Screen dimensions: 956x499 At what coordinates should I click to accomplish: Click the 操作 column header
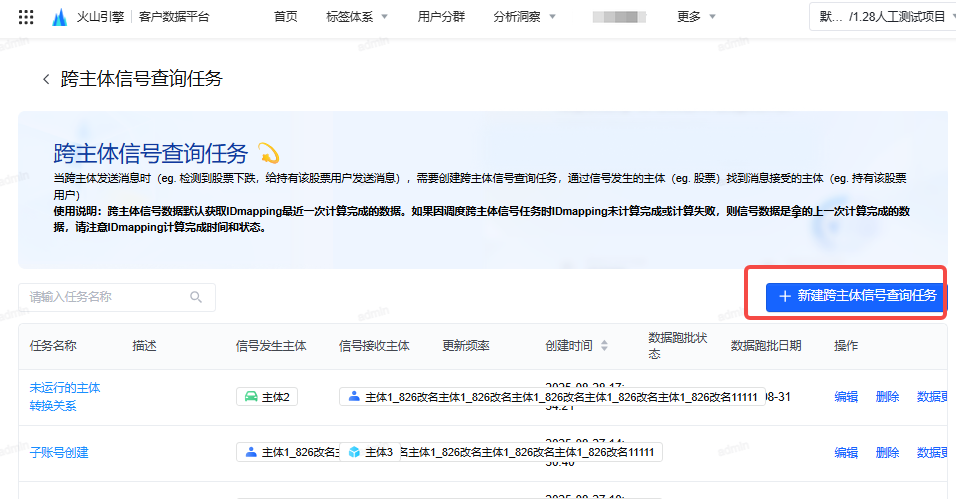pyautogui.click(x=846, y=346)
